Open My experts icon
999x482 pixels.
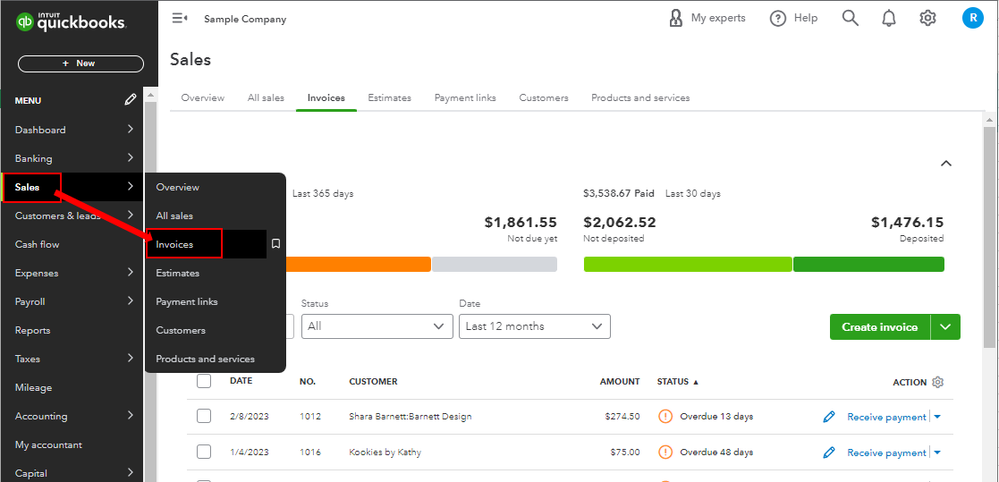tap(676, 18)
